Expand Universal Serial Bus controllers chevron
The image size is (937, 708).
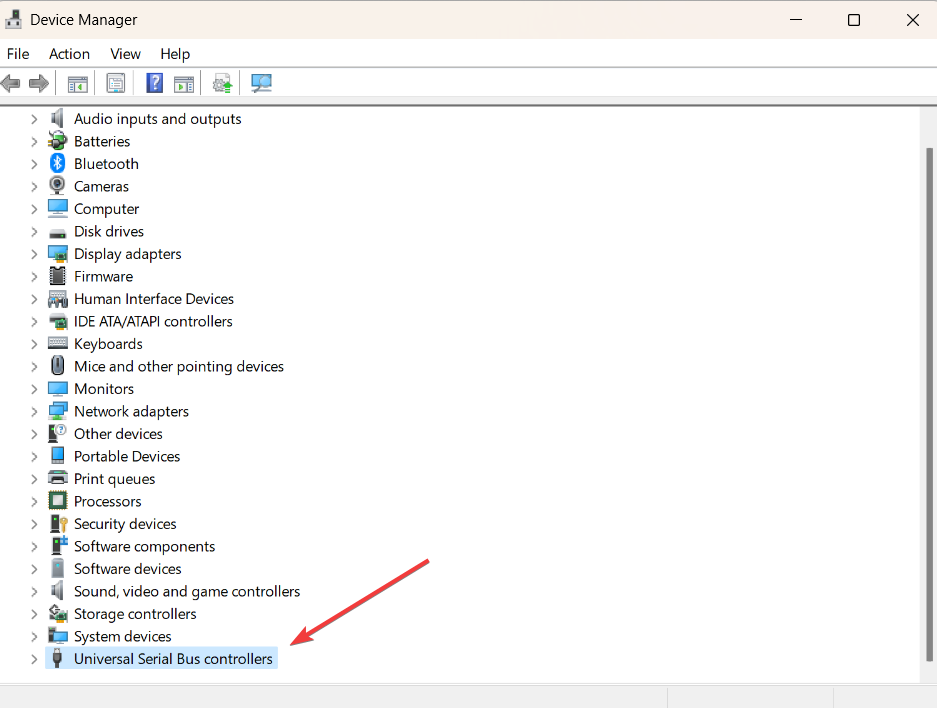[x=34, y=659]
